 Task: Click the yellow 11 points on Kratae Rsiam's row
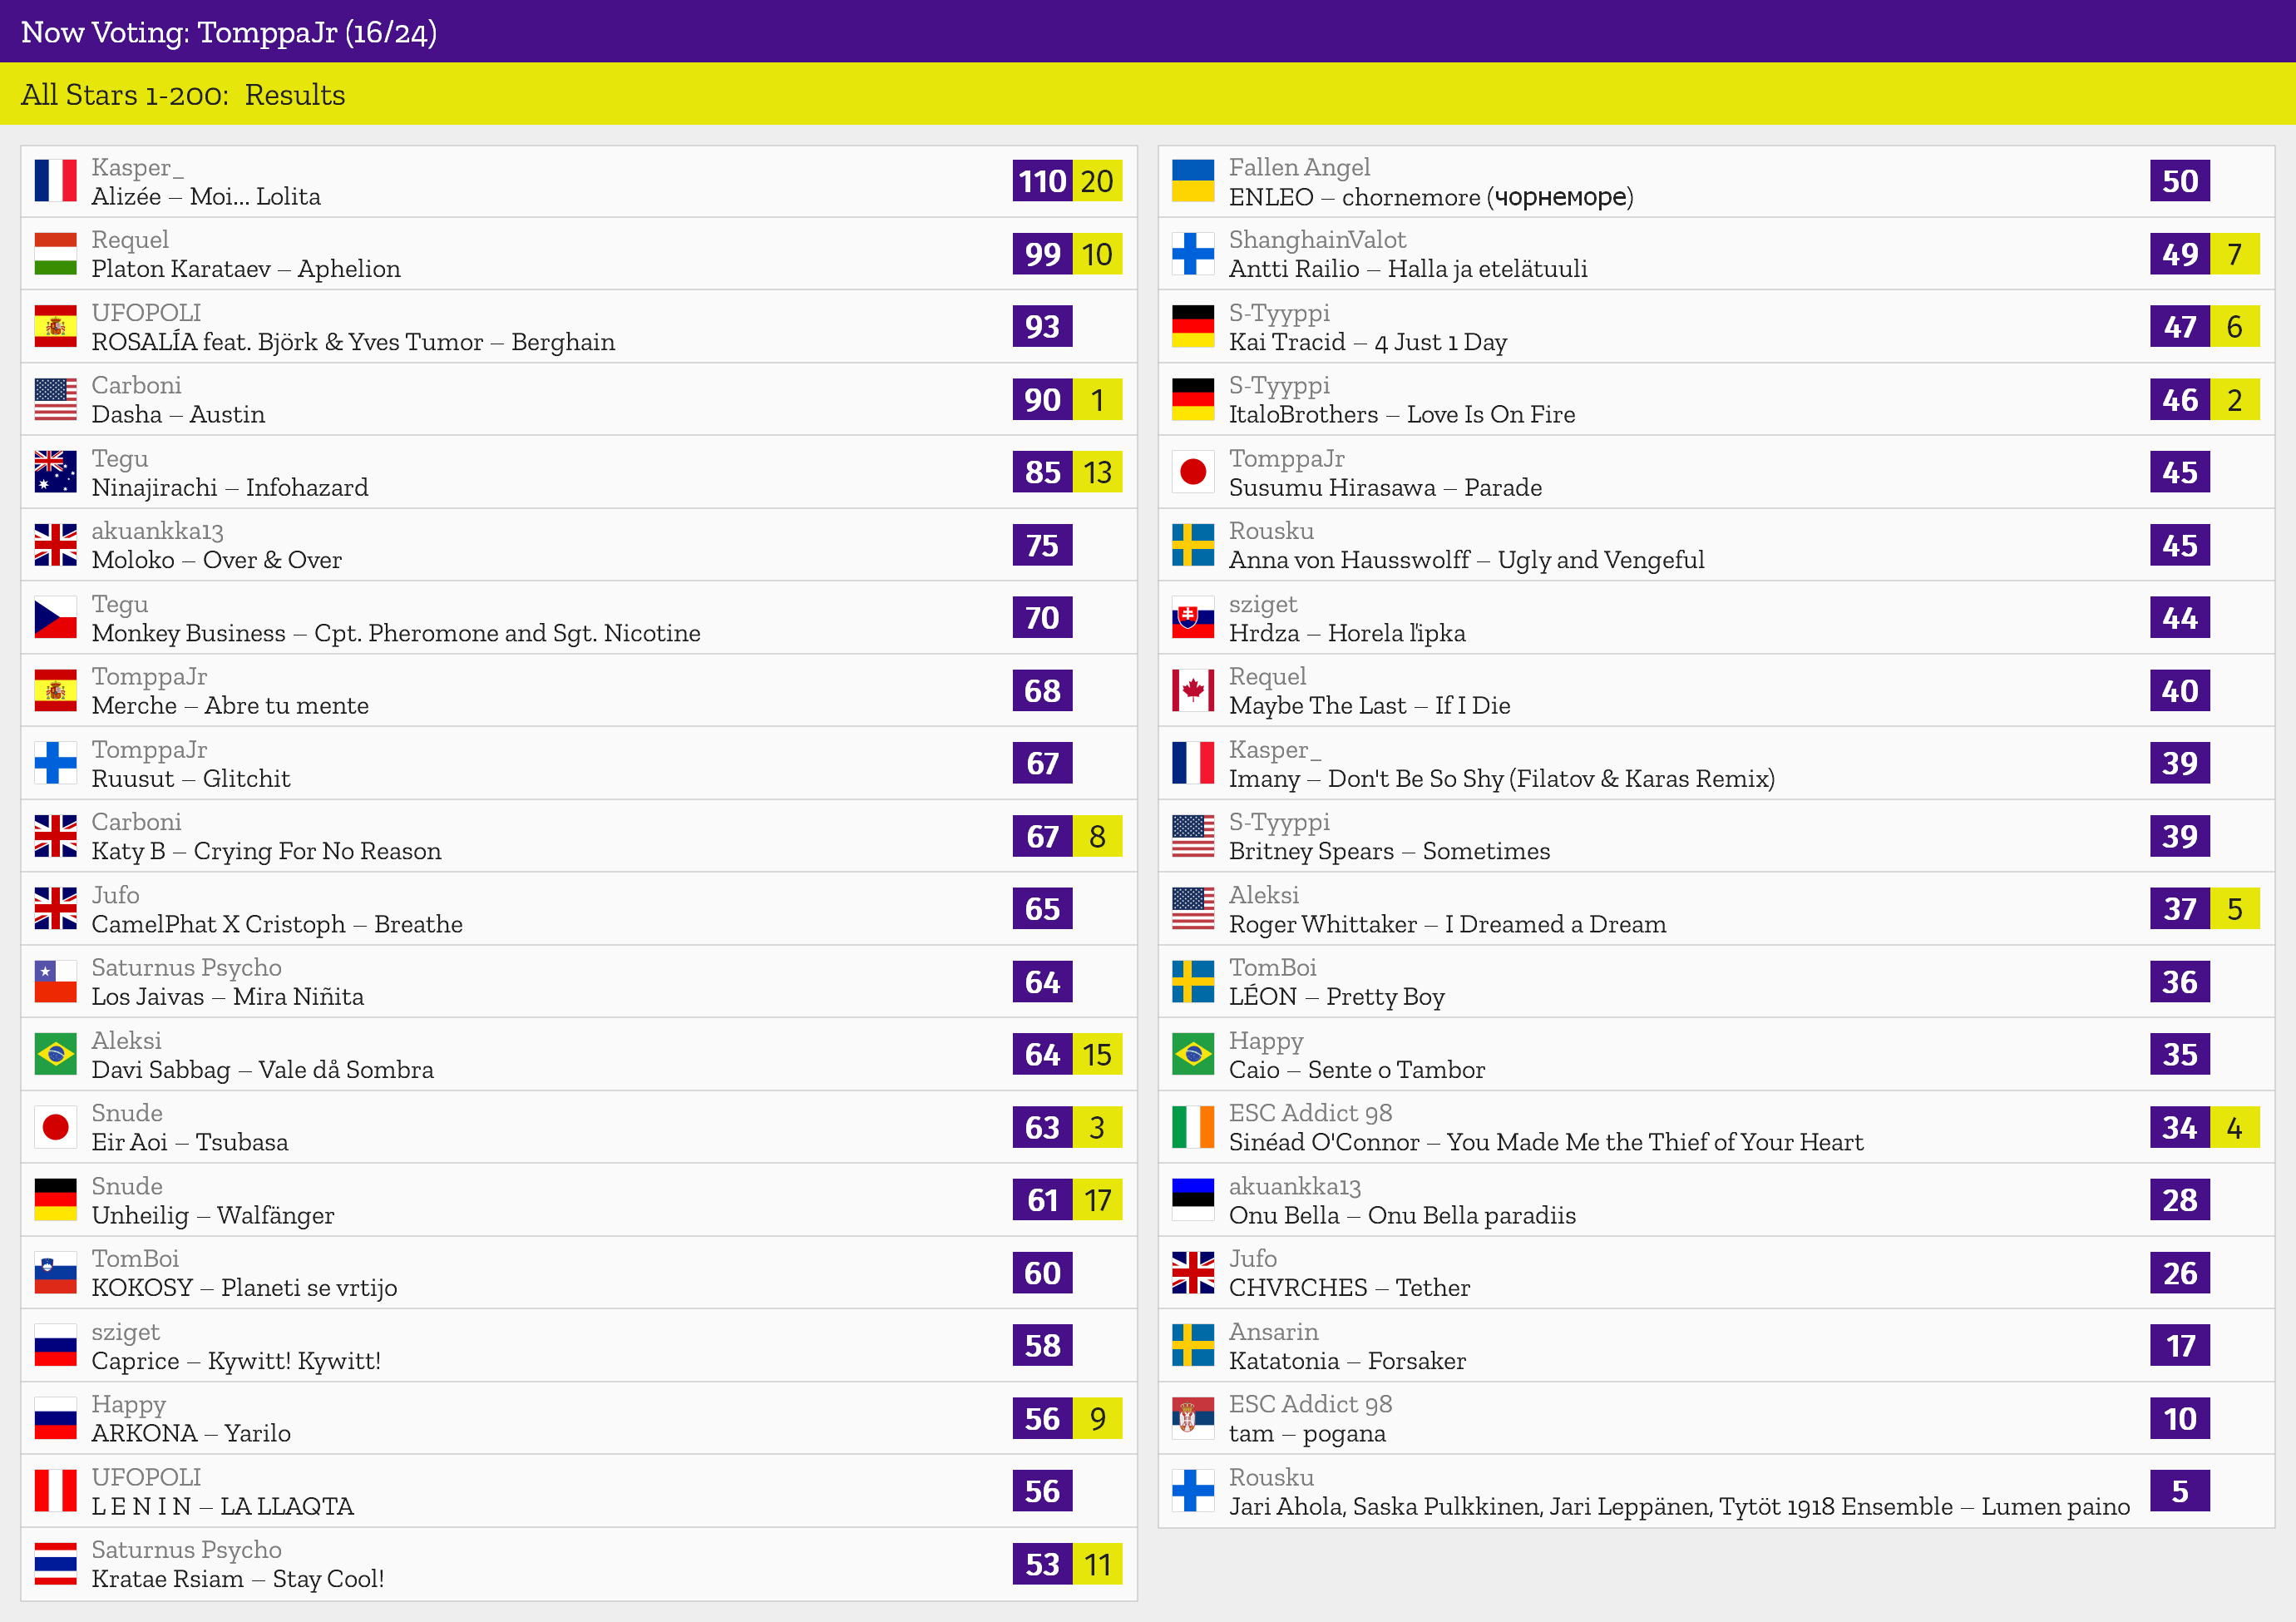[1098, 1564]
